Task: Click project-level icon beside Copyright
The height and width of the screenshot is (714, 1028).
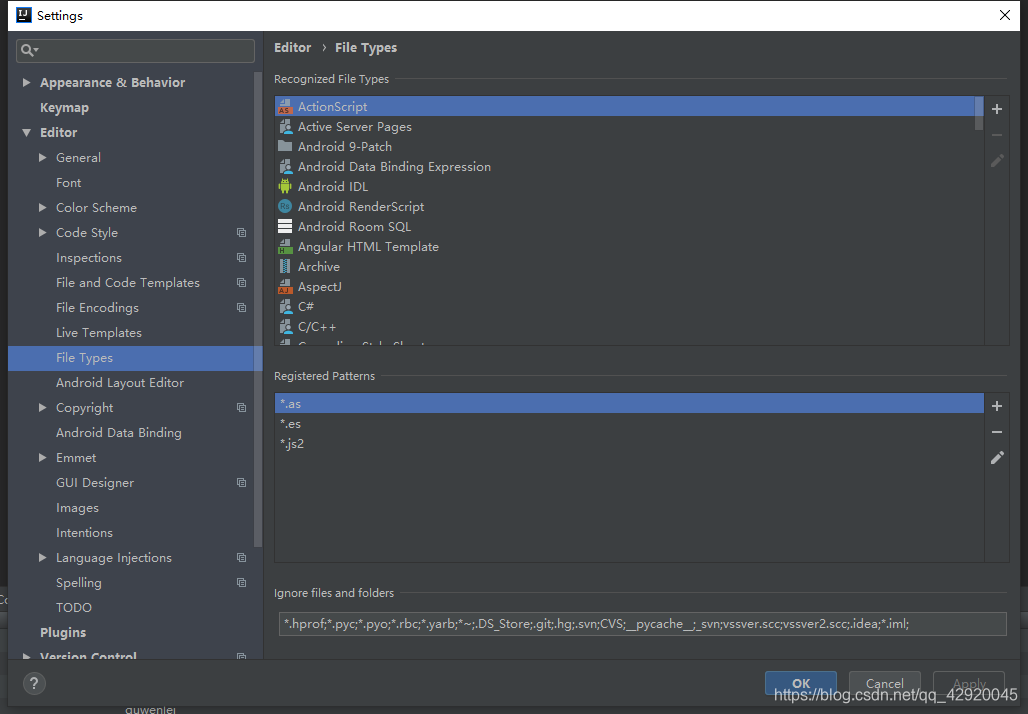Action: pyautogui.click(x=241, y=408)
